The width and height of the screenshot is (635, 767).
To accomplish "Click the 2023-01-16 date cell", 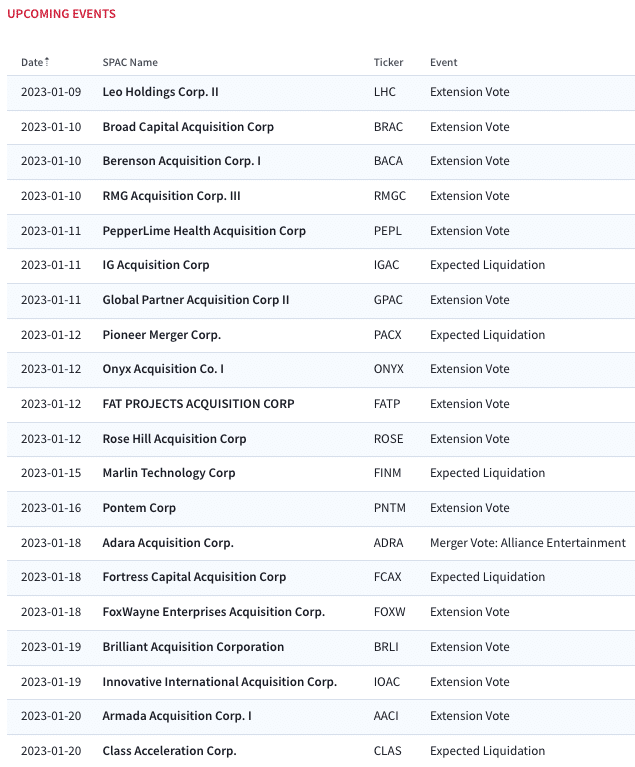I will click(51, 508).
